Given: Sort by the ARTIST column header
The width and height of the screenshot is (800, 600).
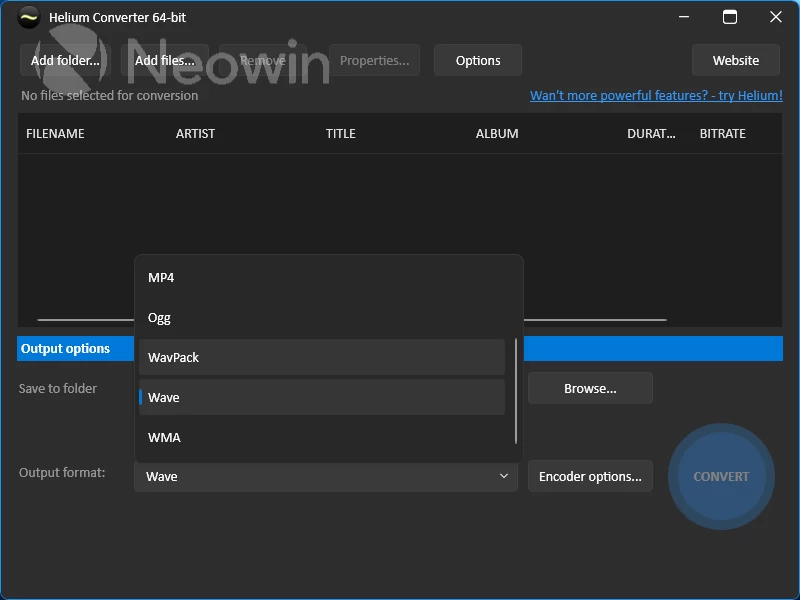Looking at the screenshot, I should tap(195, 134).
